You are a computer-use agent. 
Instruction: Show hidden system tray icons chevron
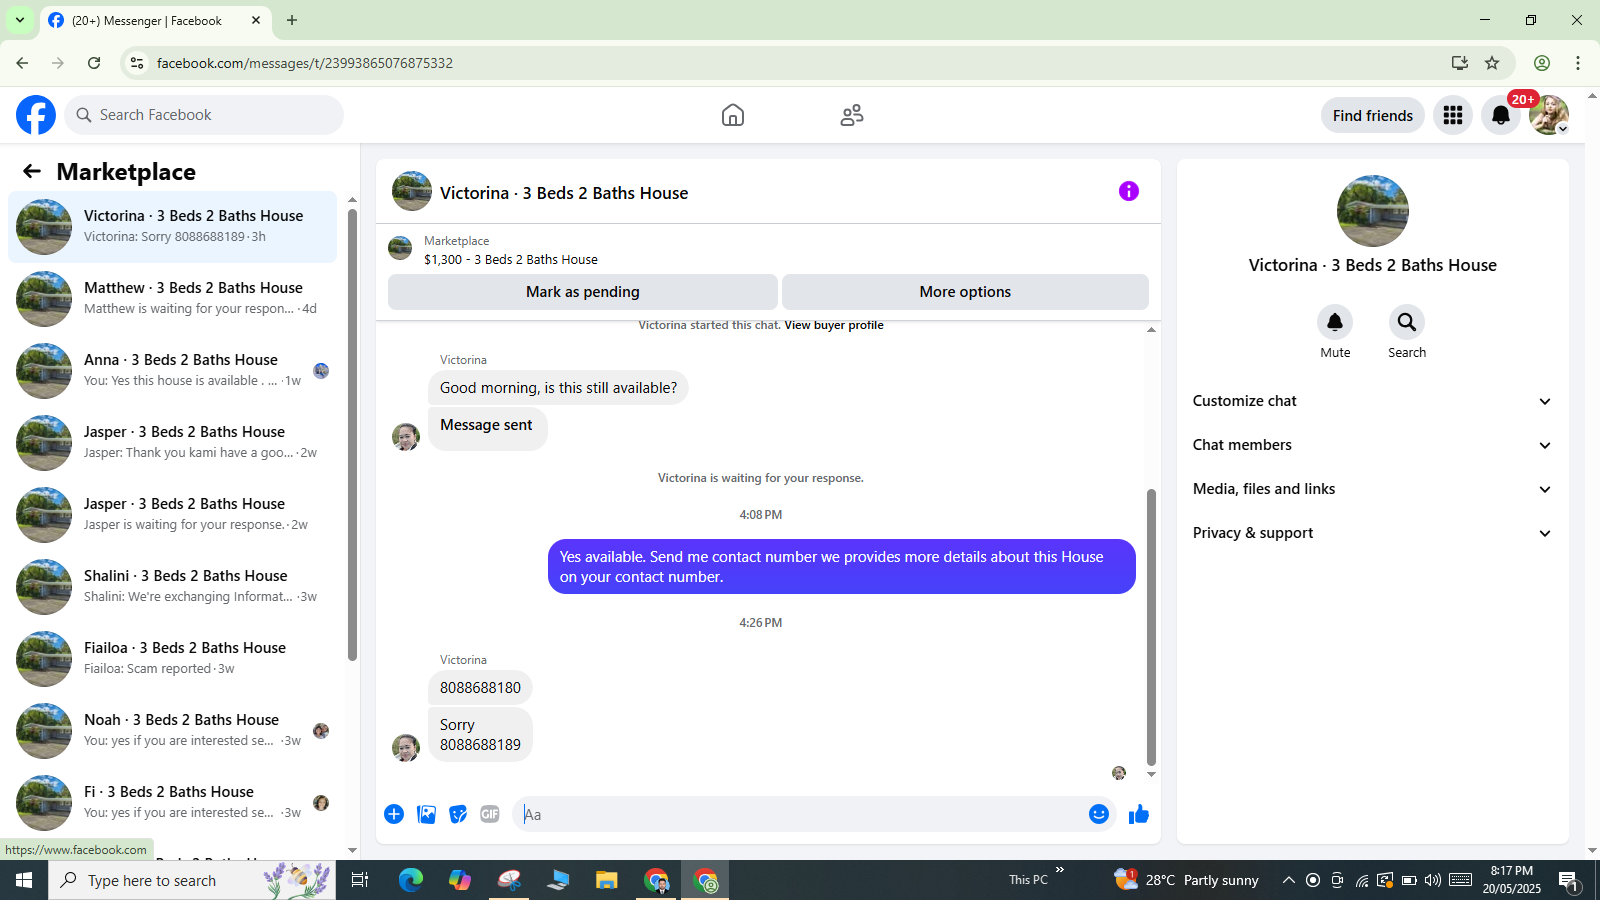pos(1289,880)
